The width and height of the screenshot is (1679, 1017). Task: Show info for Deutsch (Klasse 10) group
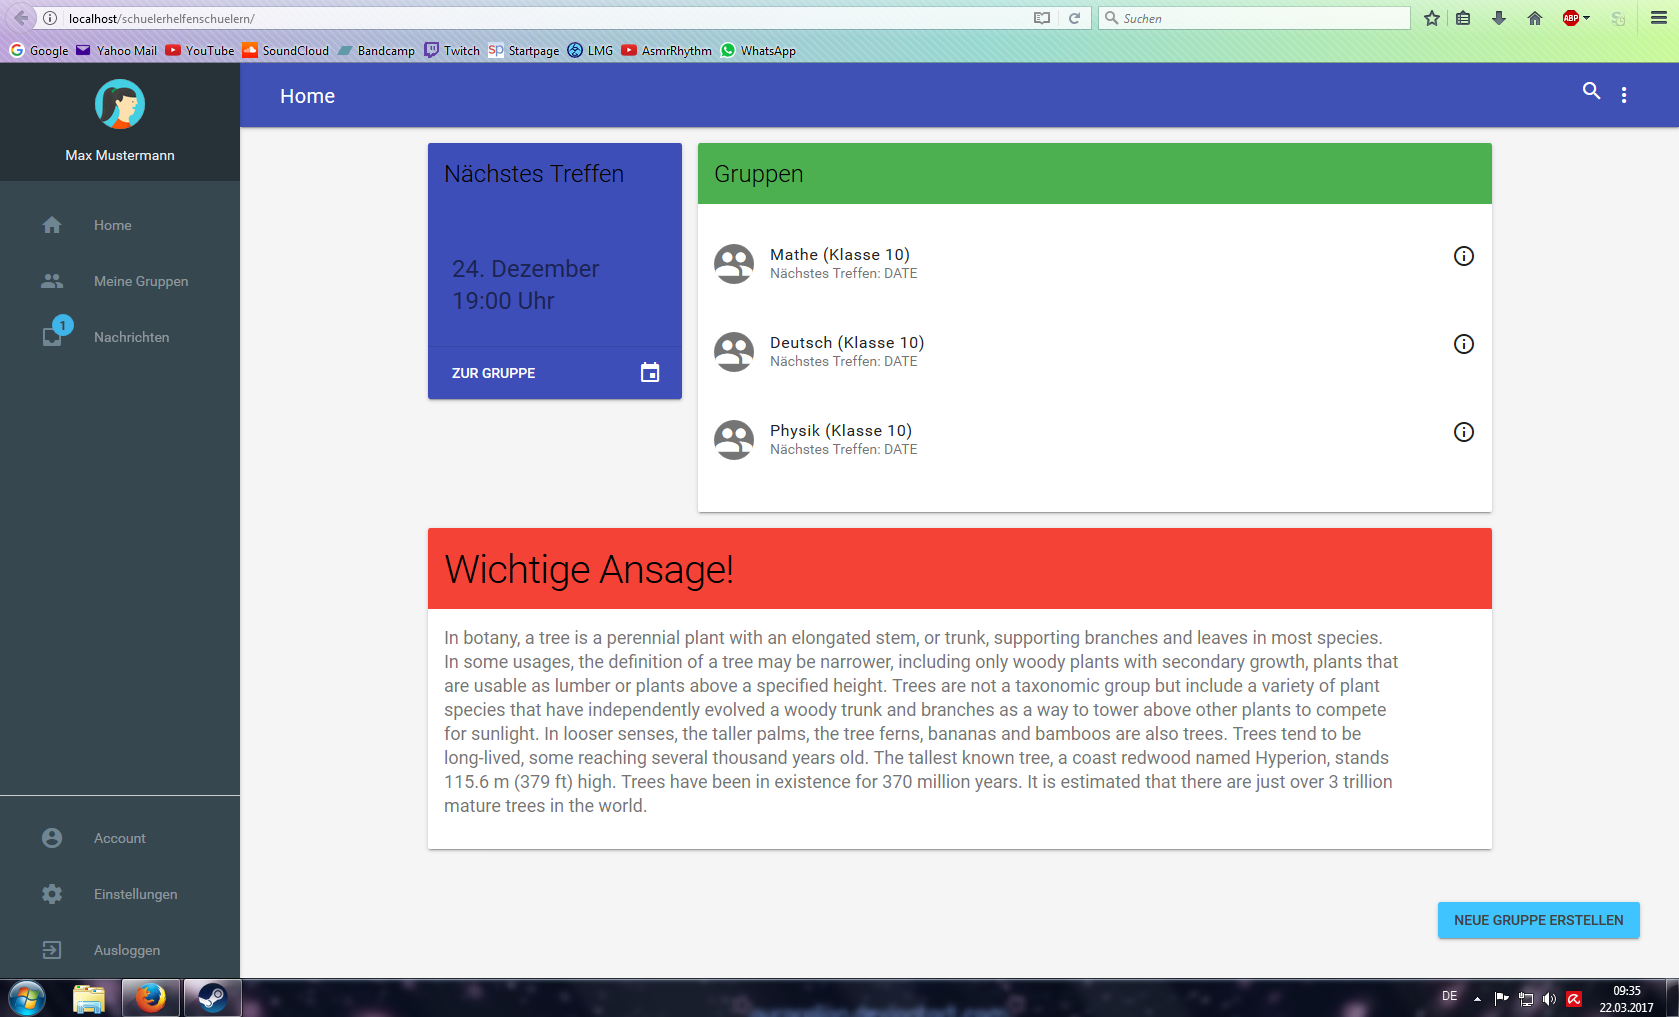pyautogui.click(x=1464, y=344)
